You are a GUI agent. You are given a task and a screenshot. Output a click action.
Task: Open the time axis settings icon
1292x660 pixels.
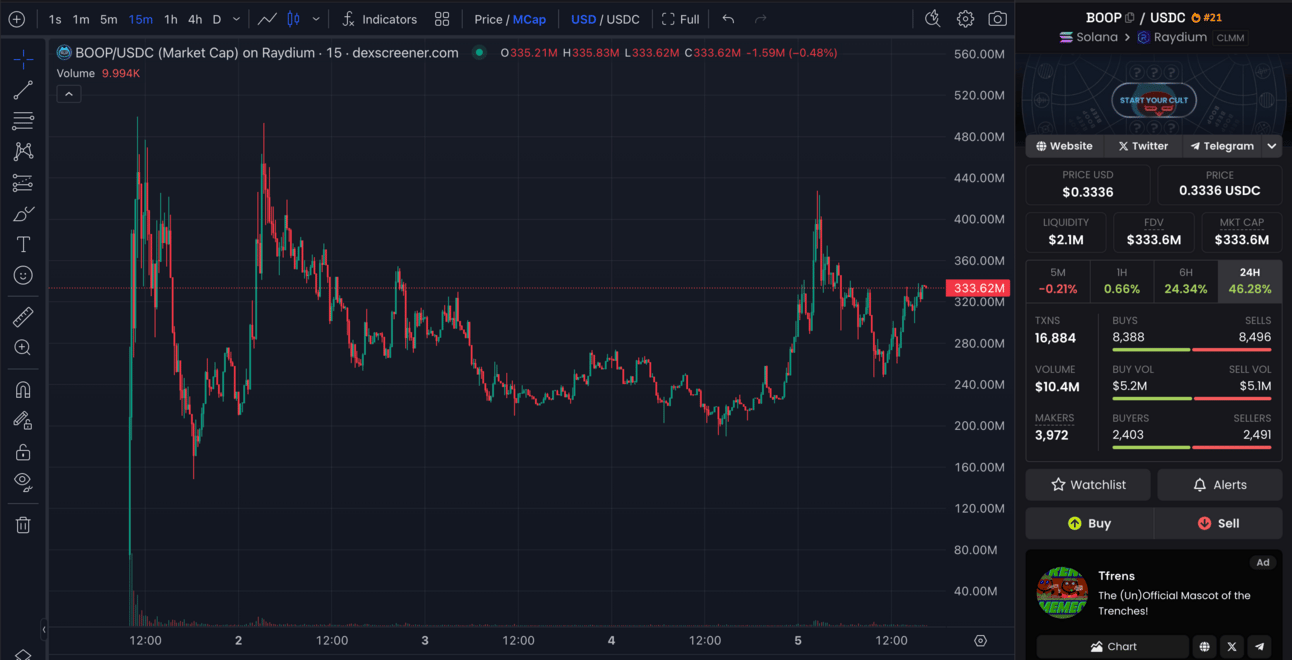tap(980, 640)
